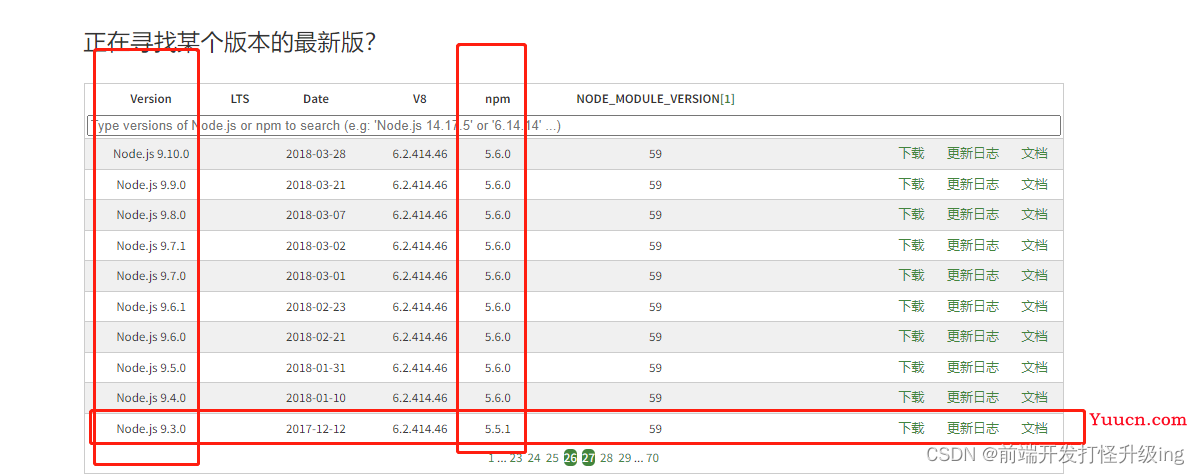The image size is (1199, 474).
Task: Download Node.js 9.8.0
Action: coord(911,214)
